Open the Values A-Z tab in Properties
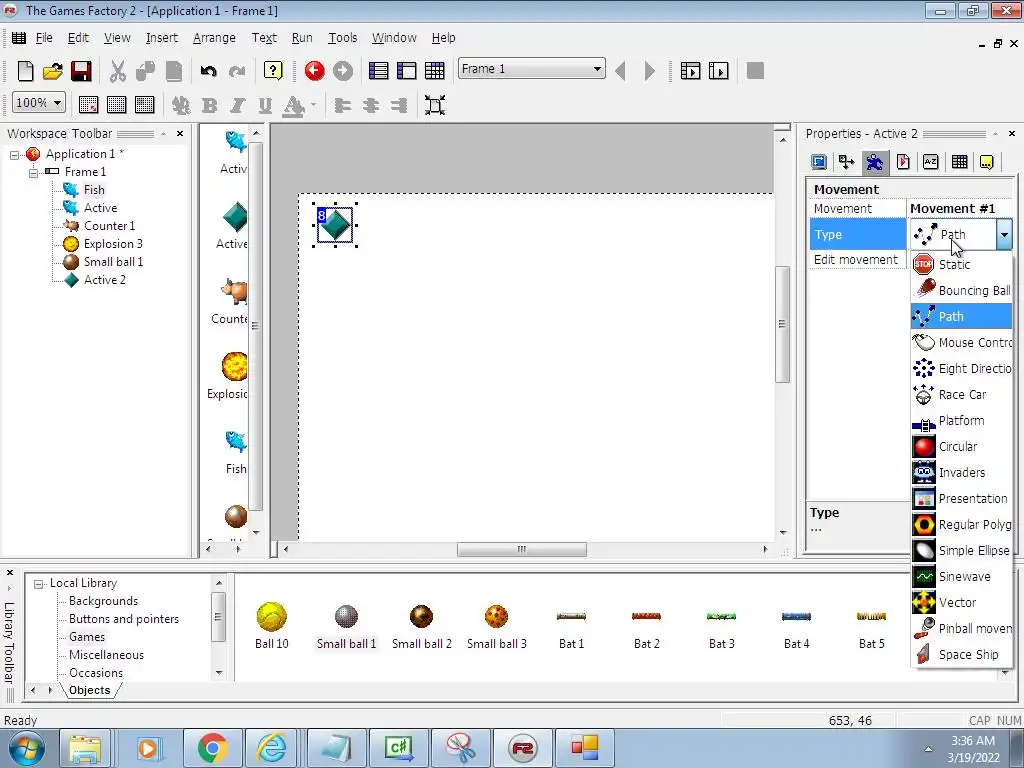The image size is (1024, 768). pyautogui.click(x=931, y=161)
